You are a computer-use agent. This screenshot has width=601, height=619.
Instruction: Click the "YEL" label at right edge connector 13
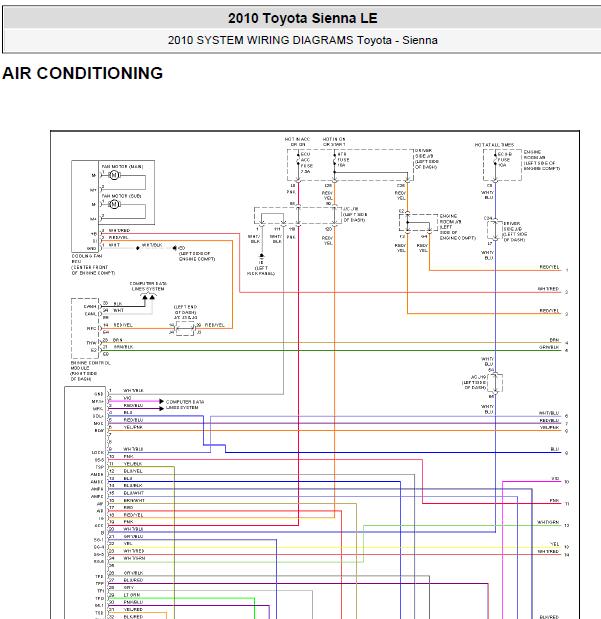(x=555, y=544)
